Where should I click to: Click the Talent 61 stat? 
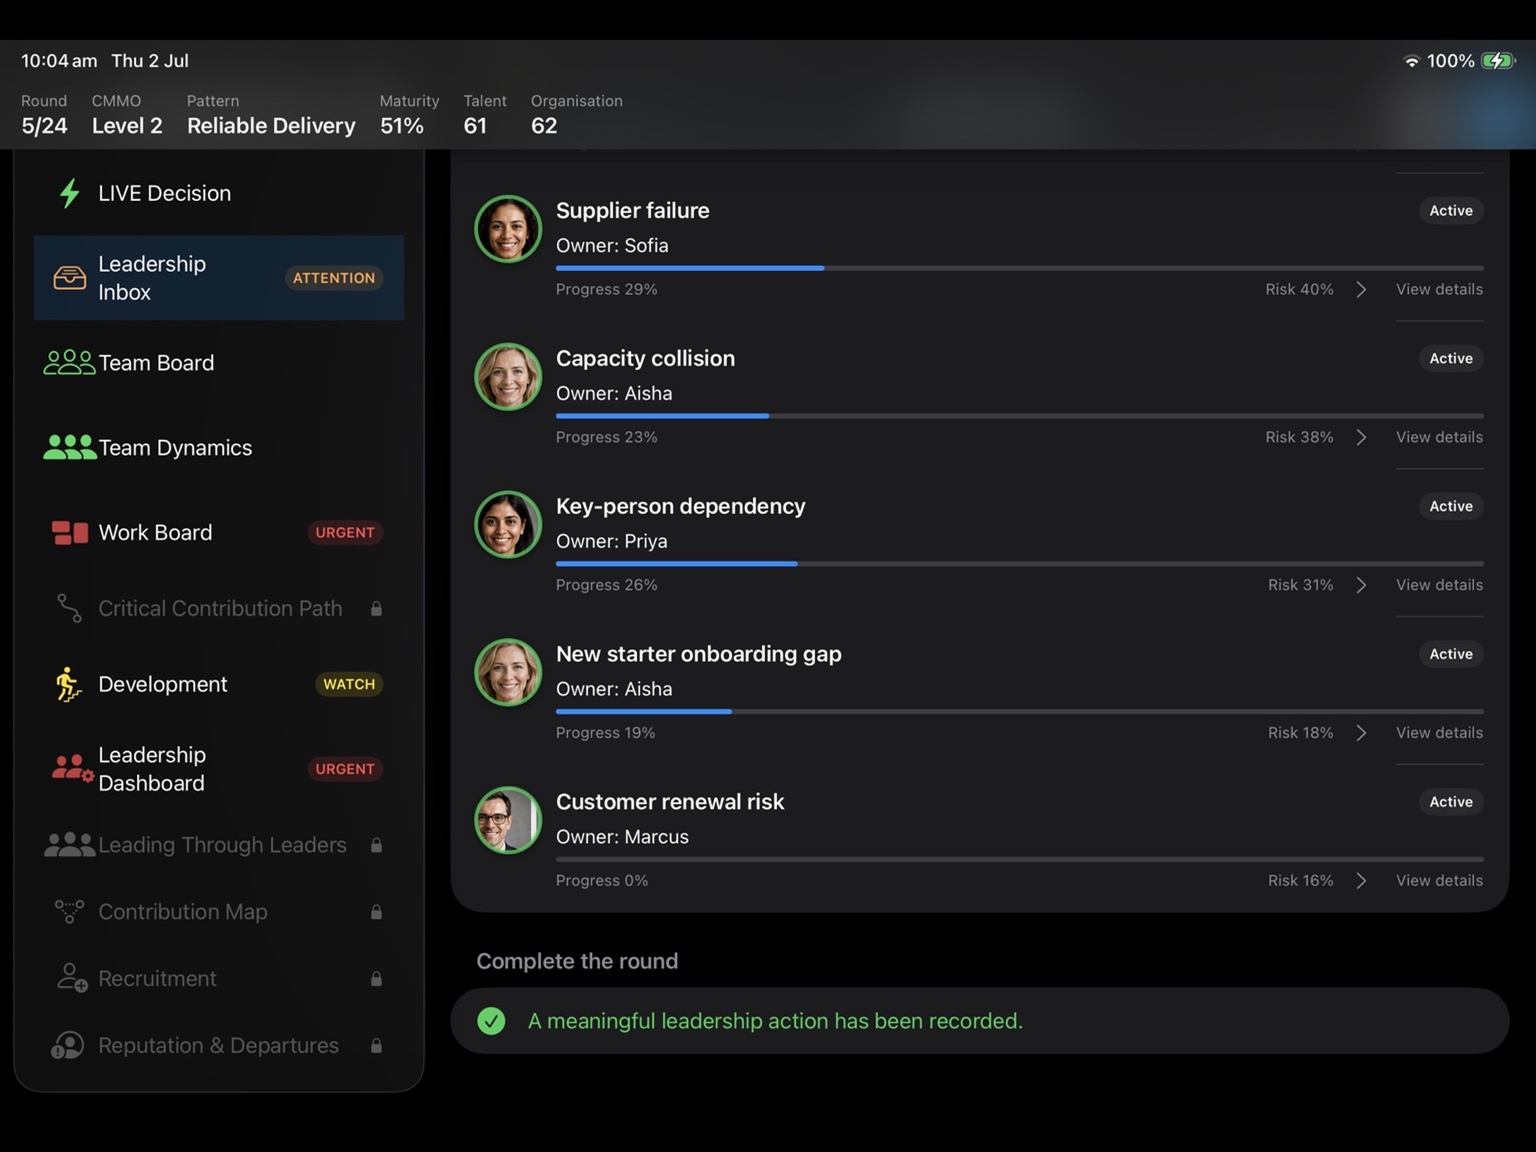pos(485,114)
